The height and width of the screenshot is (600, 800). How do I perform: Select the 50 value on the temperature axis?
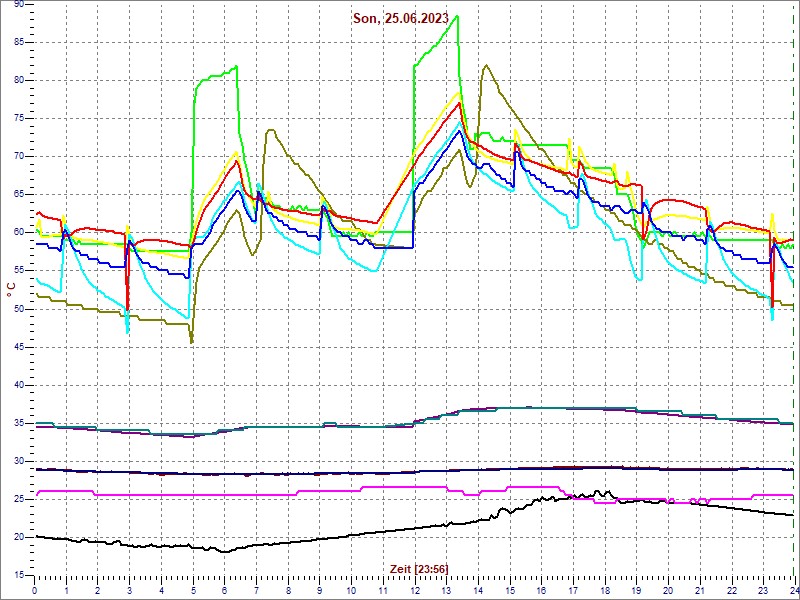tap(19, 309)
